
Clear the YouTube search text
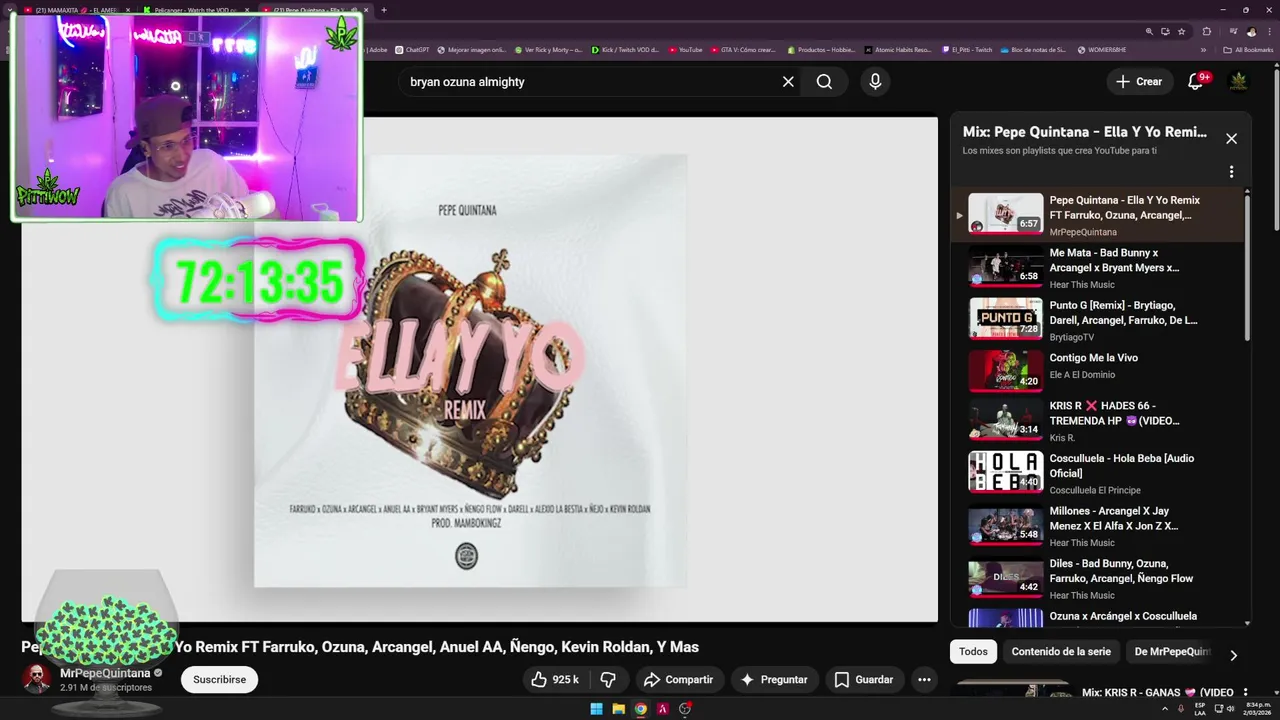tap(788, 82)
